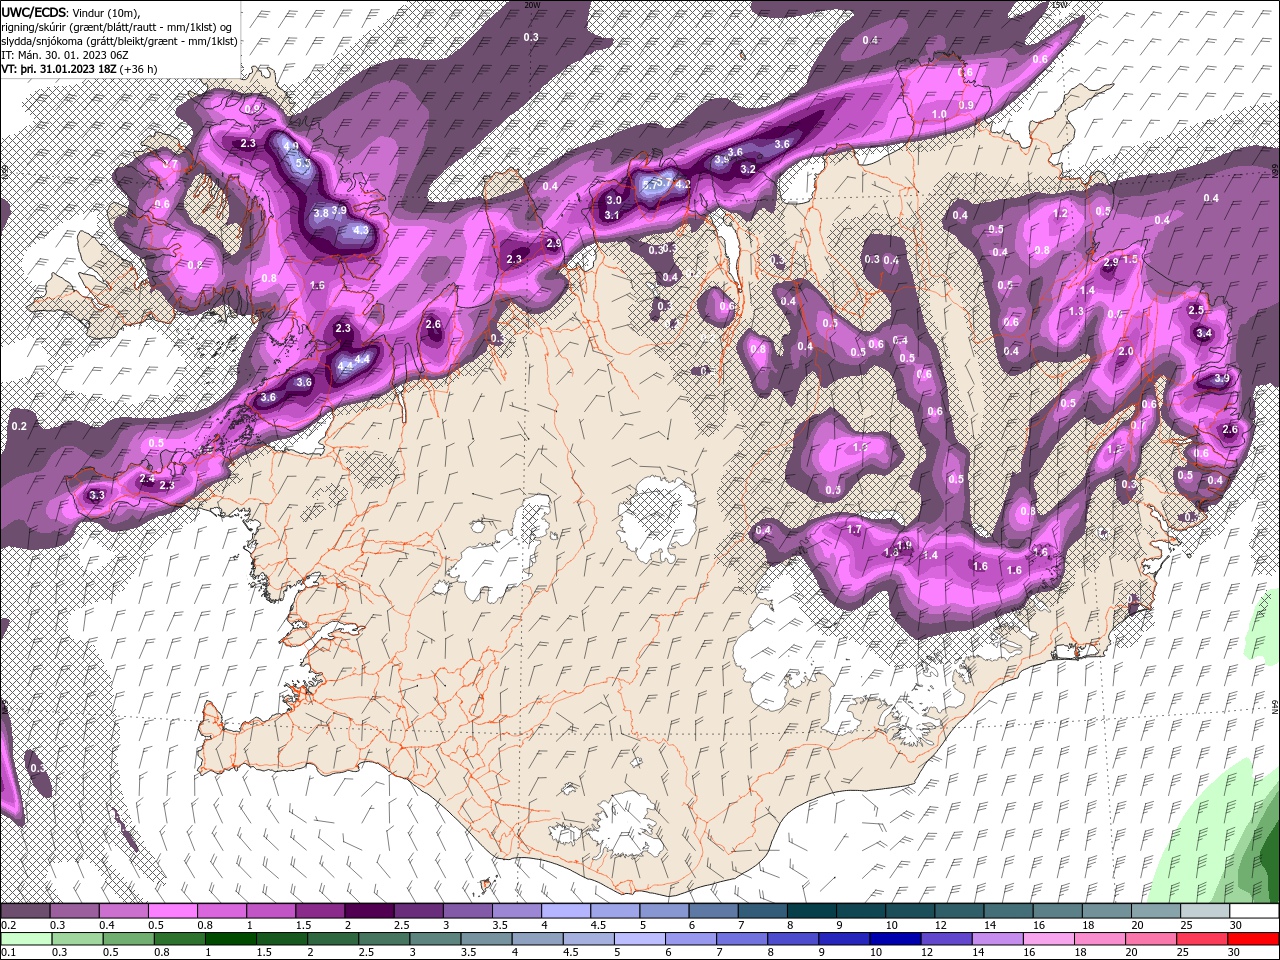
Task: Select the red swatch above 30 in lower legend
Action: coord(1254,939)
